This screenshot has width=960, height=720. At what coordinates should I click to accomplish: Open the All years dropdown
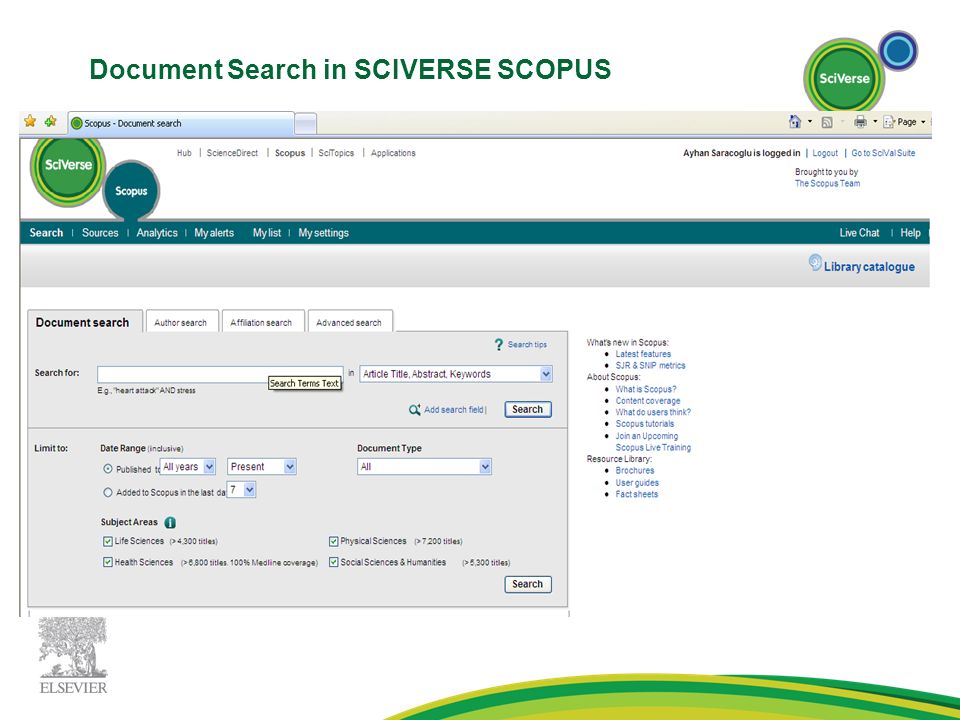point(187,467)
